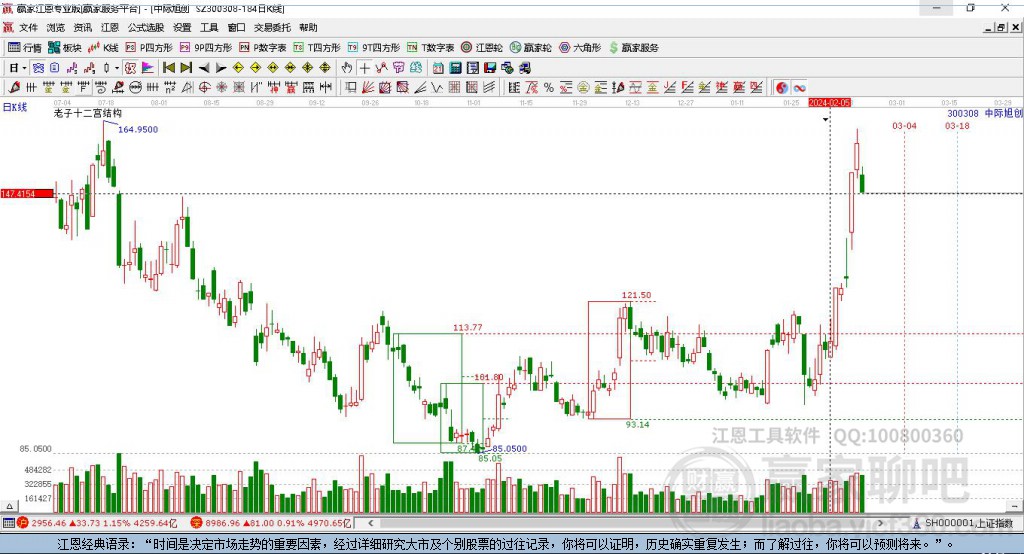Select the Gann fan lines drawing tool
This screenshot has height=554, width=1024.
368,87
